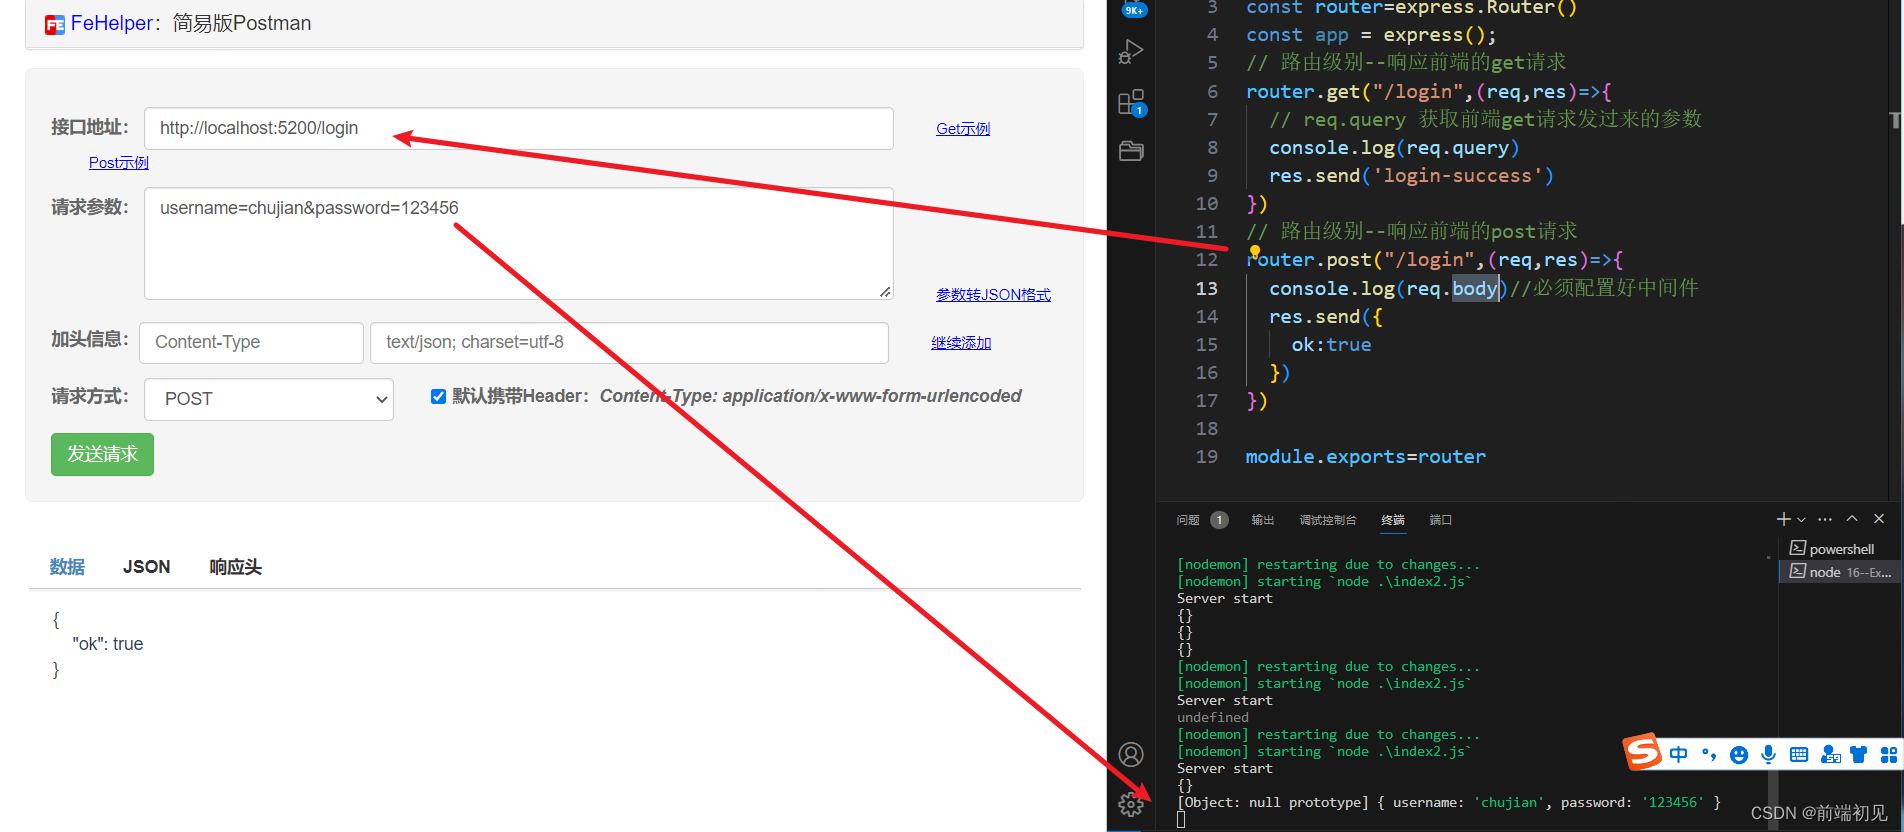This screenshot has height=832, width=1904.
Task: Click the source control 9K+ badge
Action: [1134, 10]
